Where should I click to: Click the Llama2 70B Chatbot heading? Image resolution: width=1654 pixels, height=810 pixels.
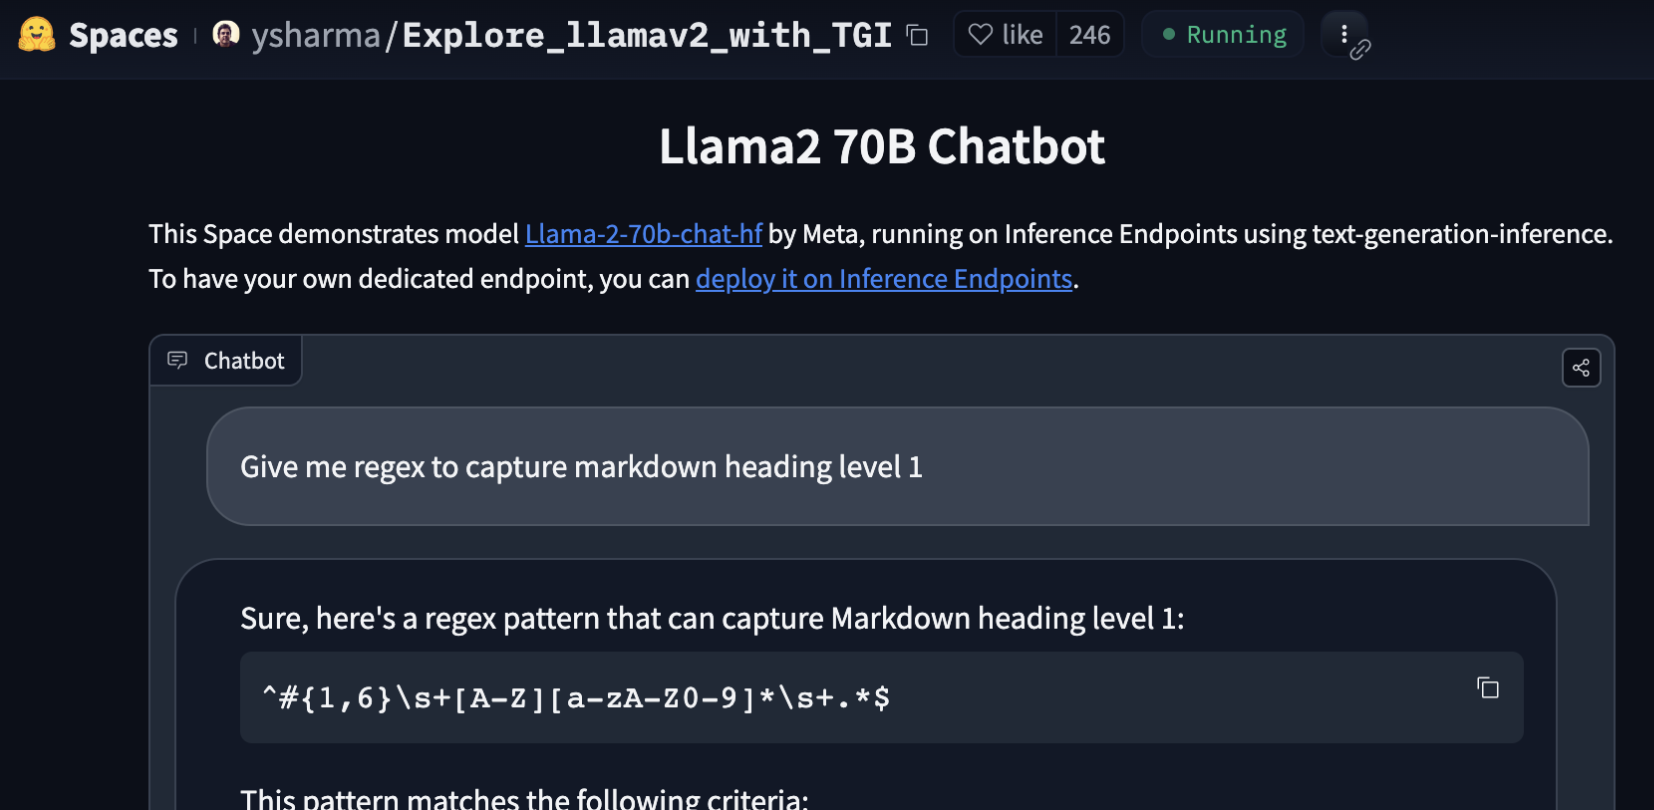pos(881,147)
